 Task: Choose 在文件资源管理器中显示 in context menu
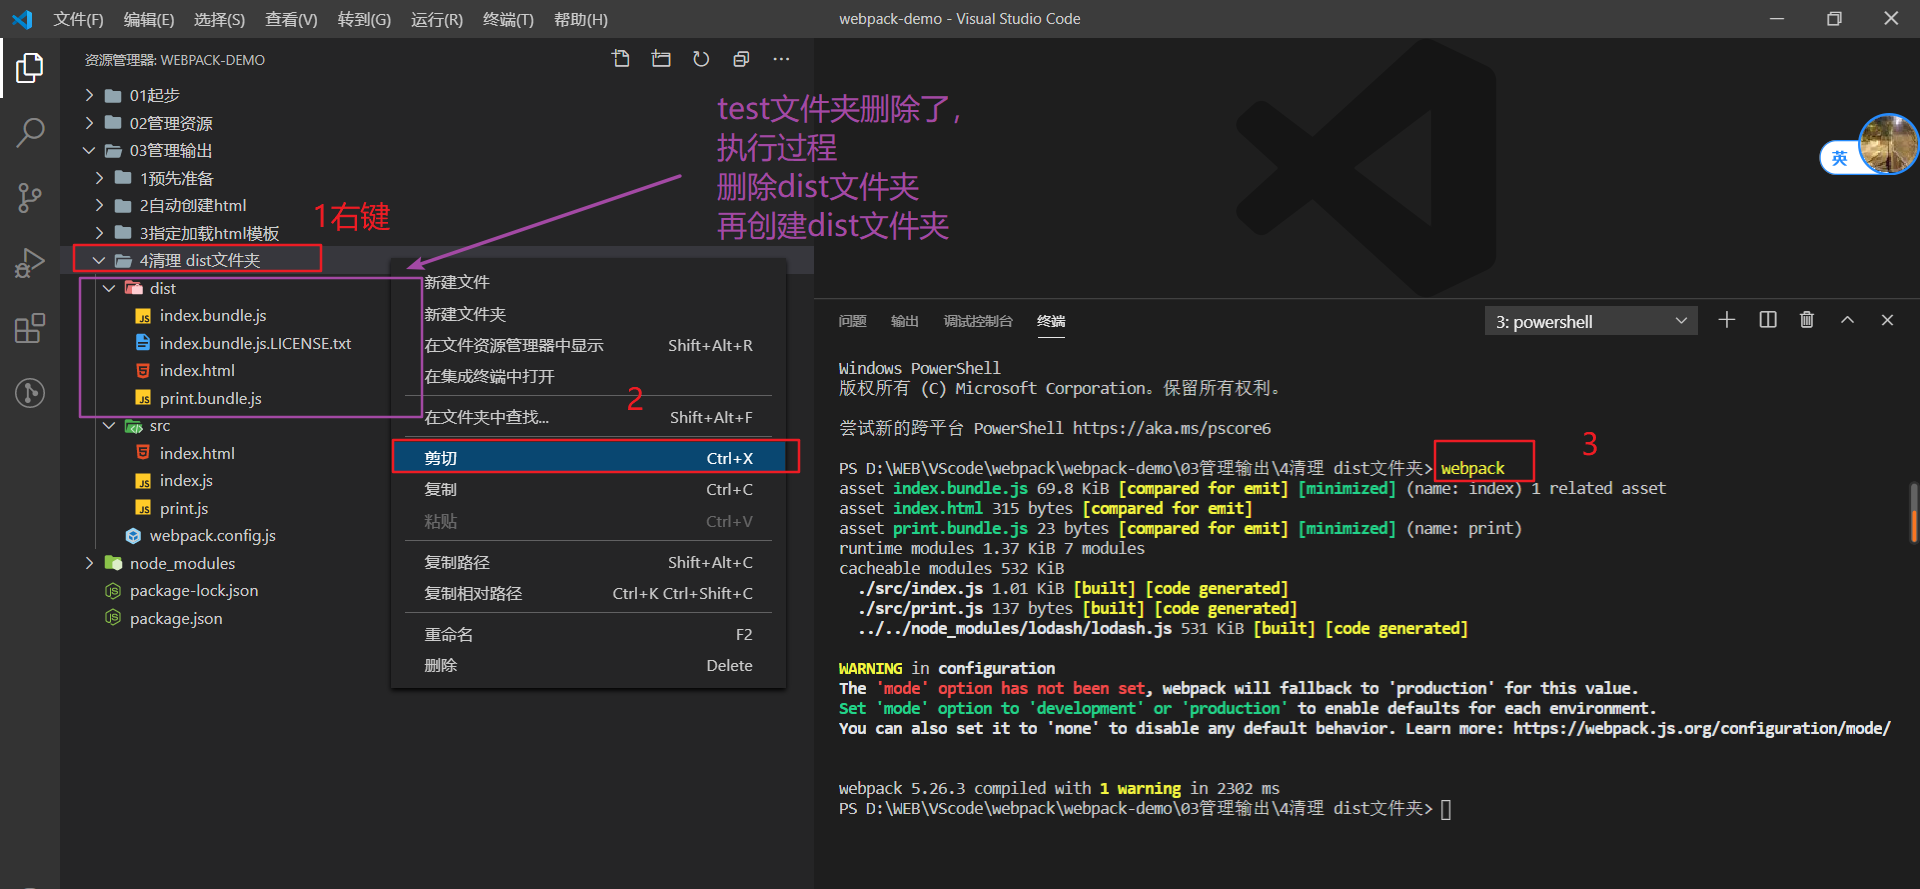pos(588,345)
